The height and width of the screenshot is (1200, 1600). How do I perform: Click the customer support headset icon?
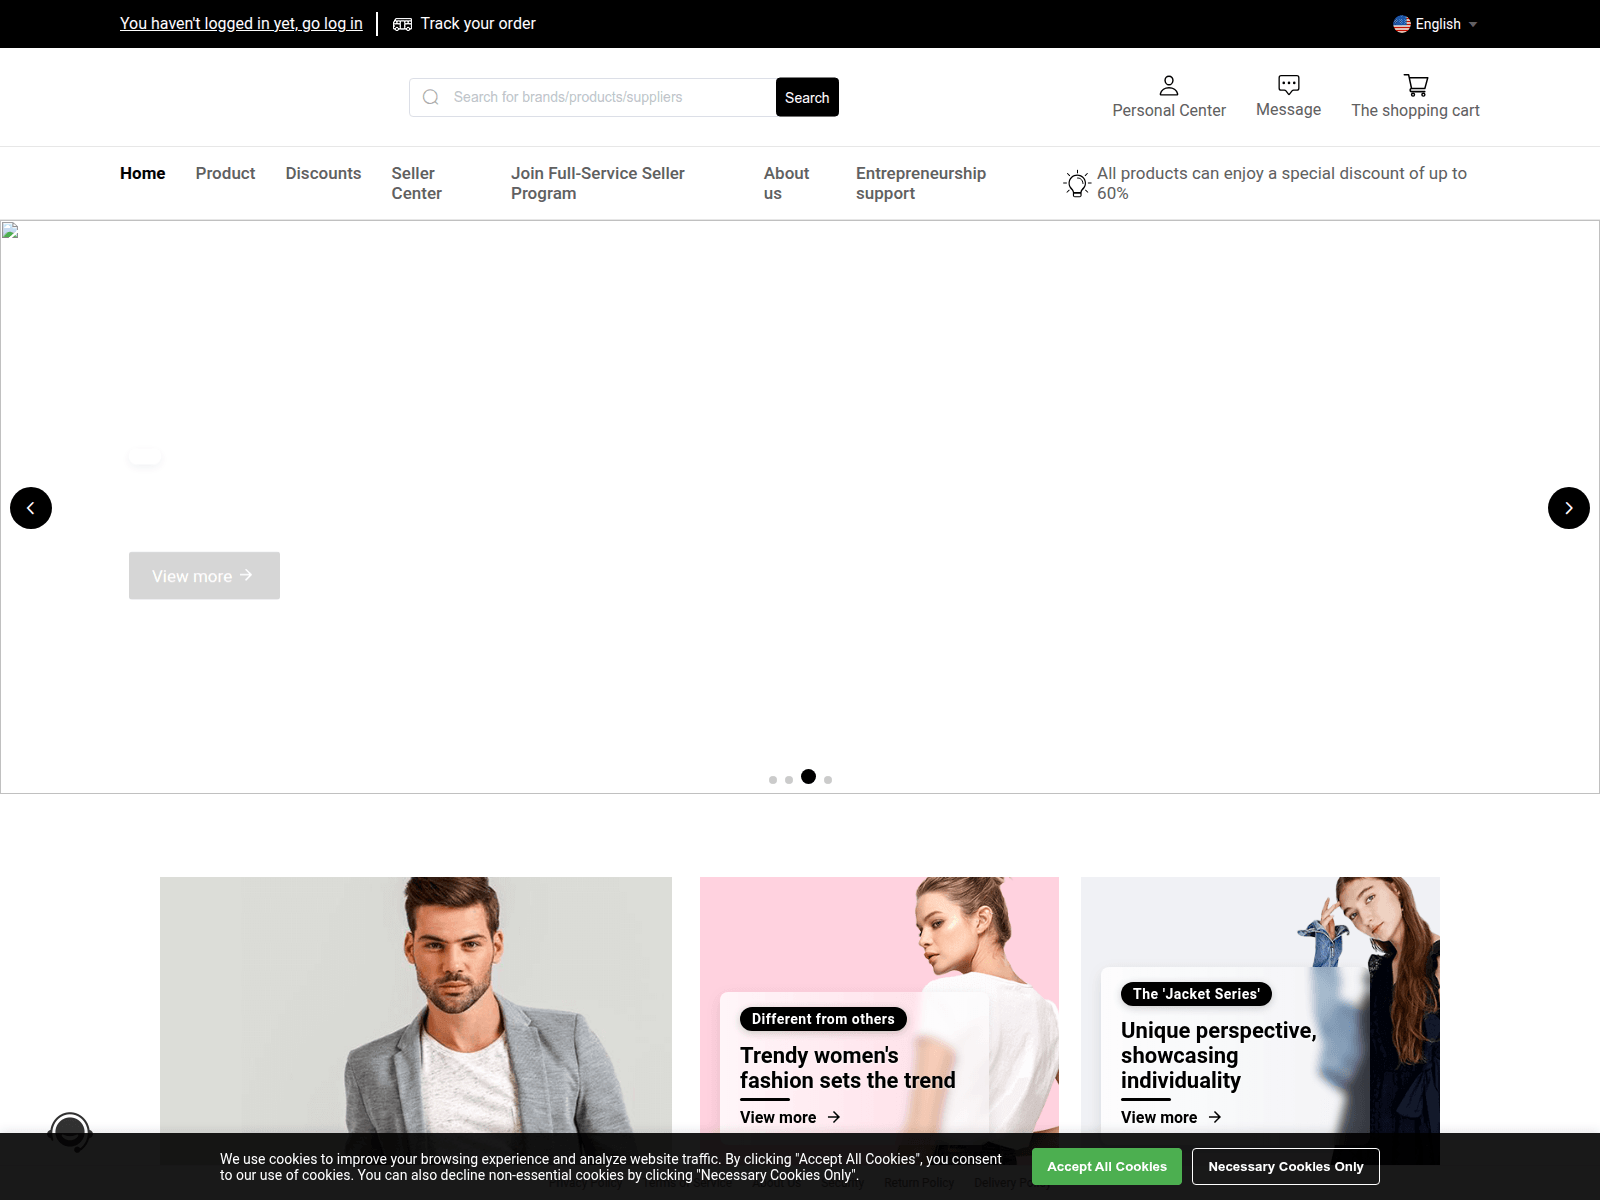coord(70,1133)
